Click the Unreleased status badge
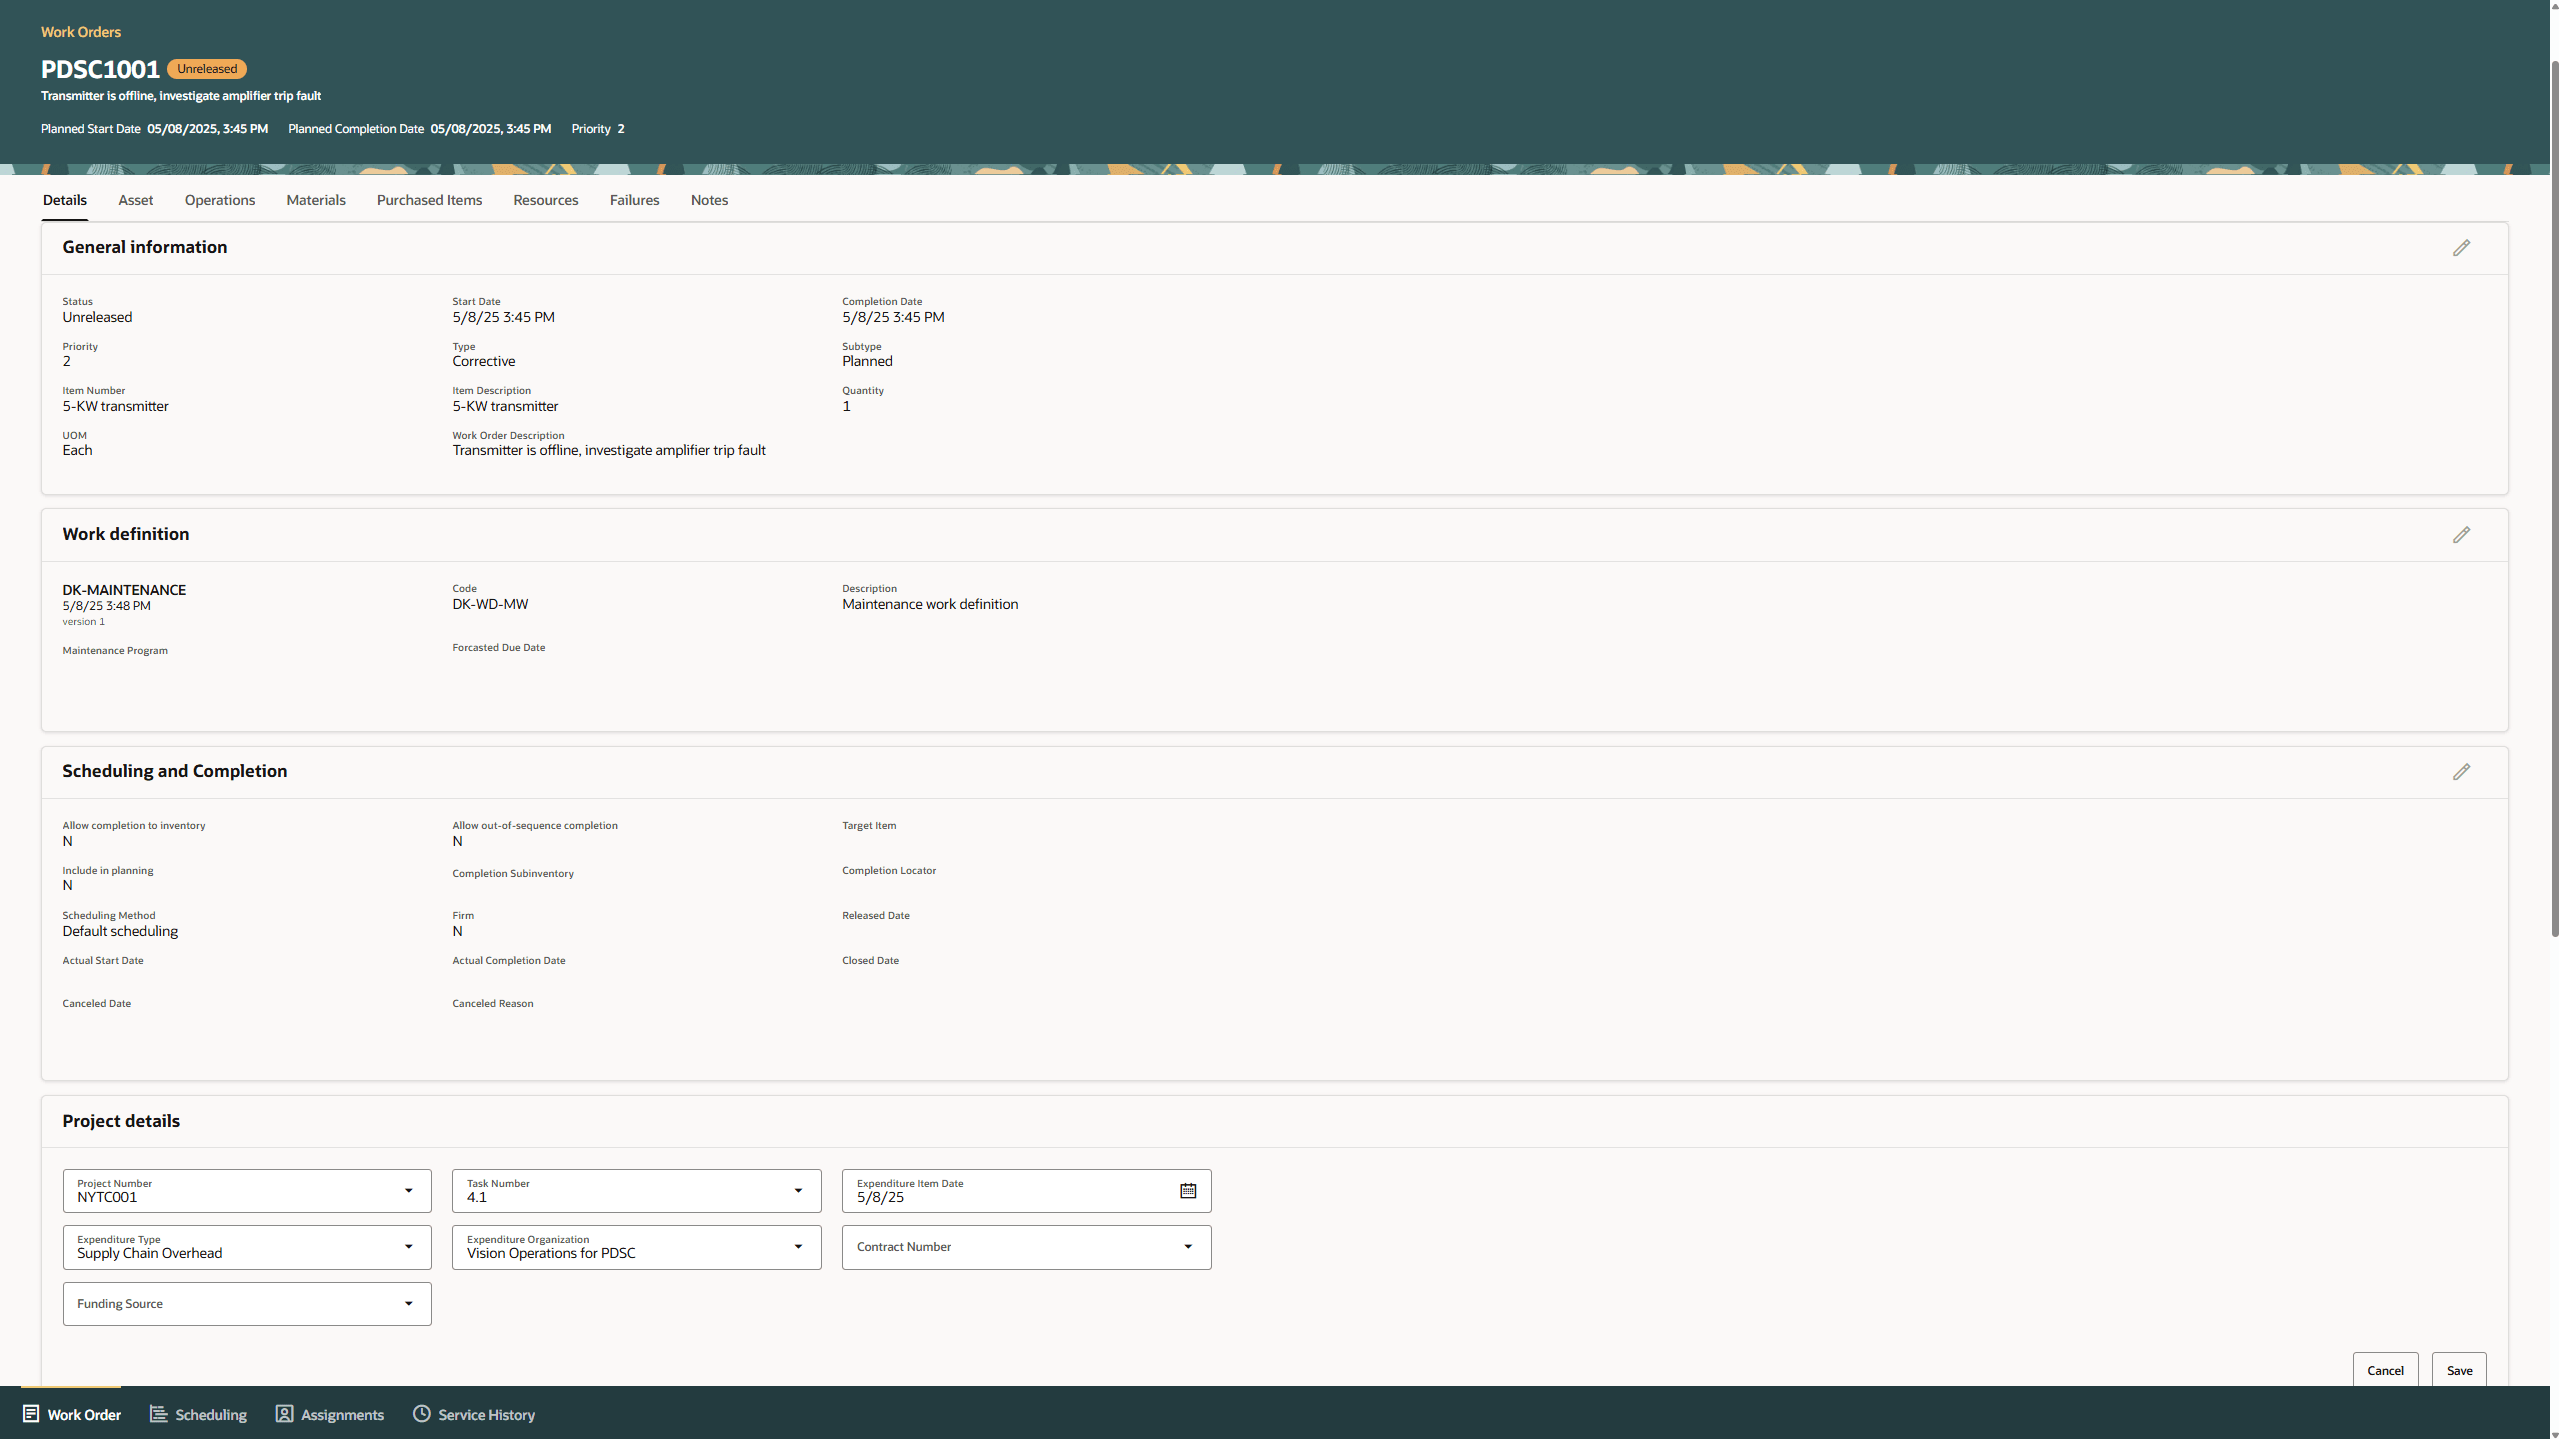Viewport: 2559px width, 1439px height. tap(206, 68)
